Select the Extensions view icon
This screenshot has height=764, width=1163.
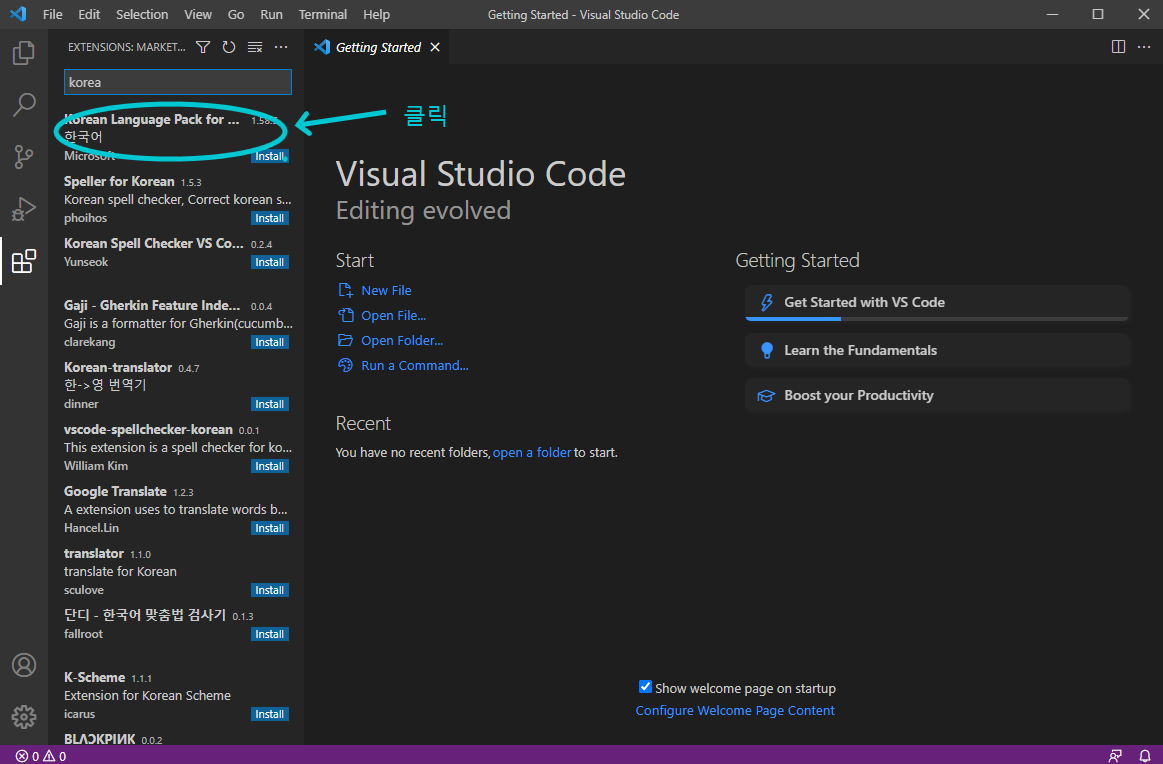(24, 261)
